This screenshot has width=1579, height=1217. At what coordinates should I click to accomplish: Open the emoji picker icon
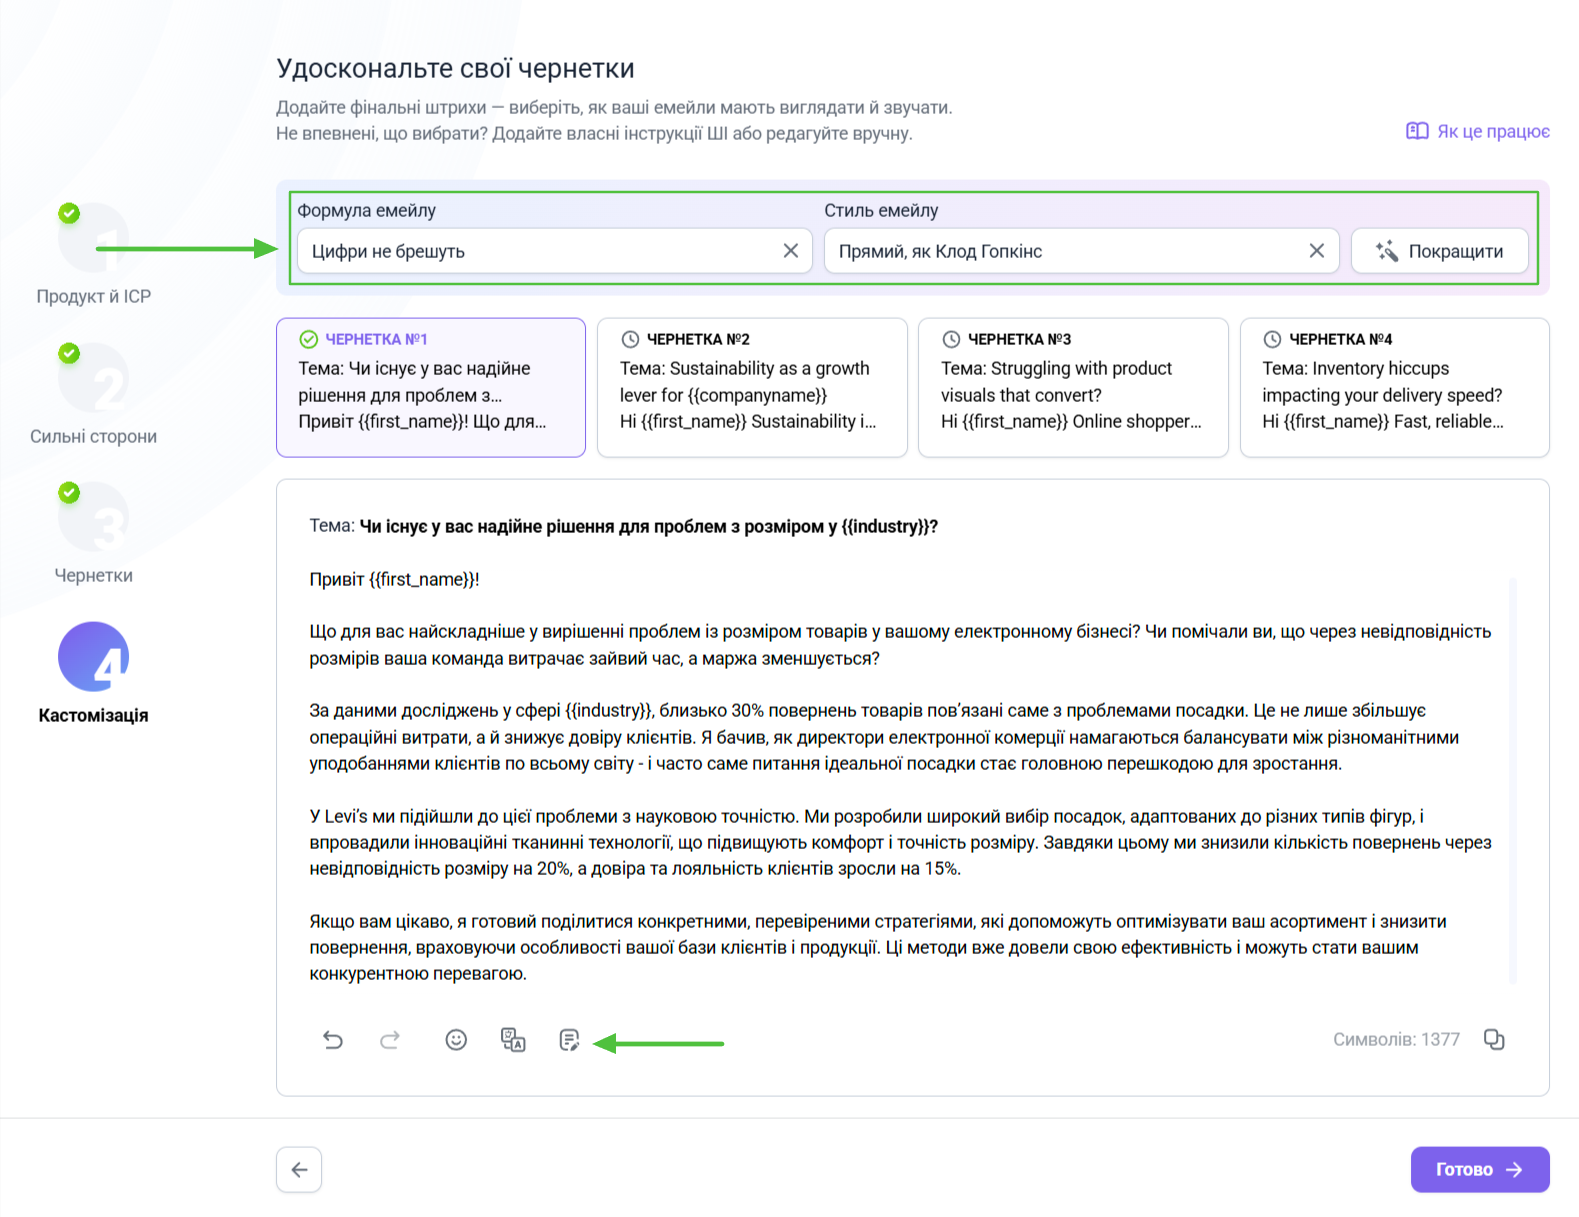[456, 1040]
